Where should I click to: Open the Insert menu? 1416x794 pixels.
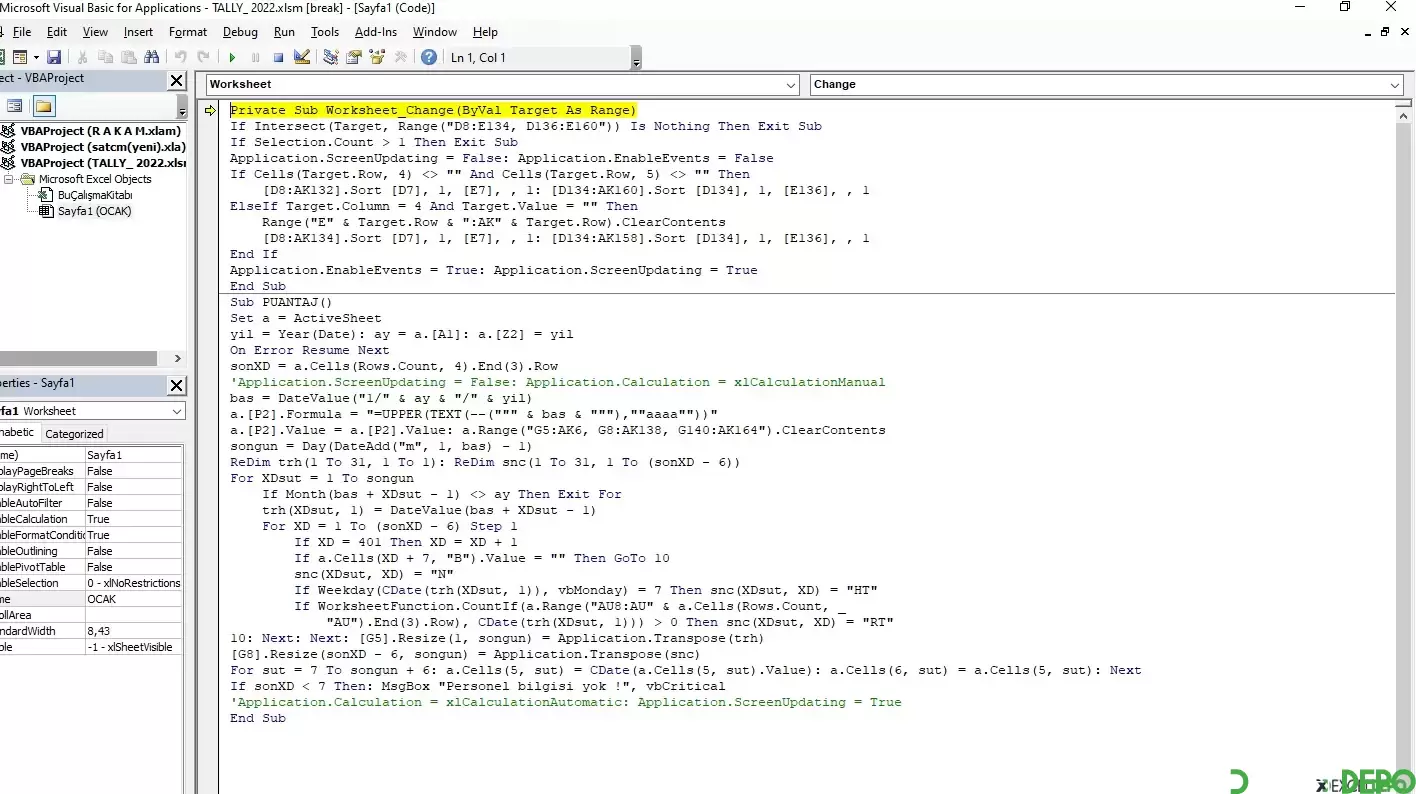tap(138, 32)
